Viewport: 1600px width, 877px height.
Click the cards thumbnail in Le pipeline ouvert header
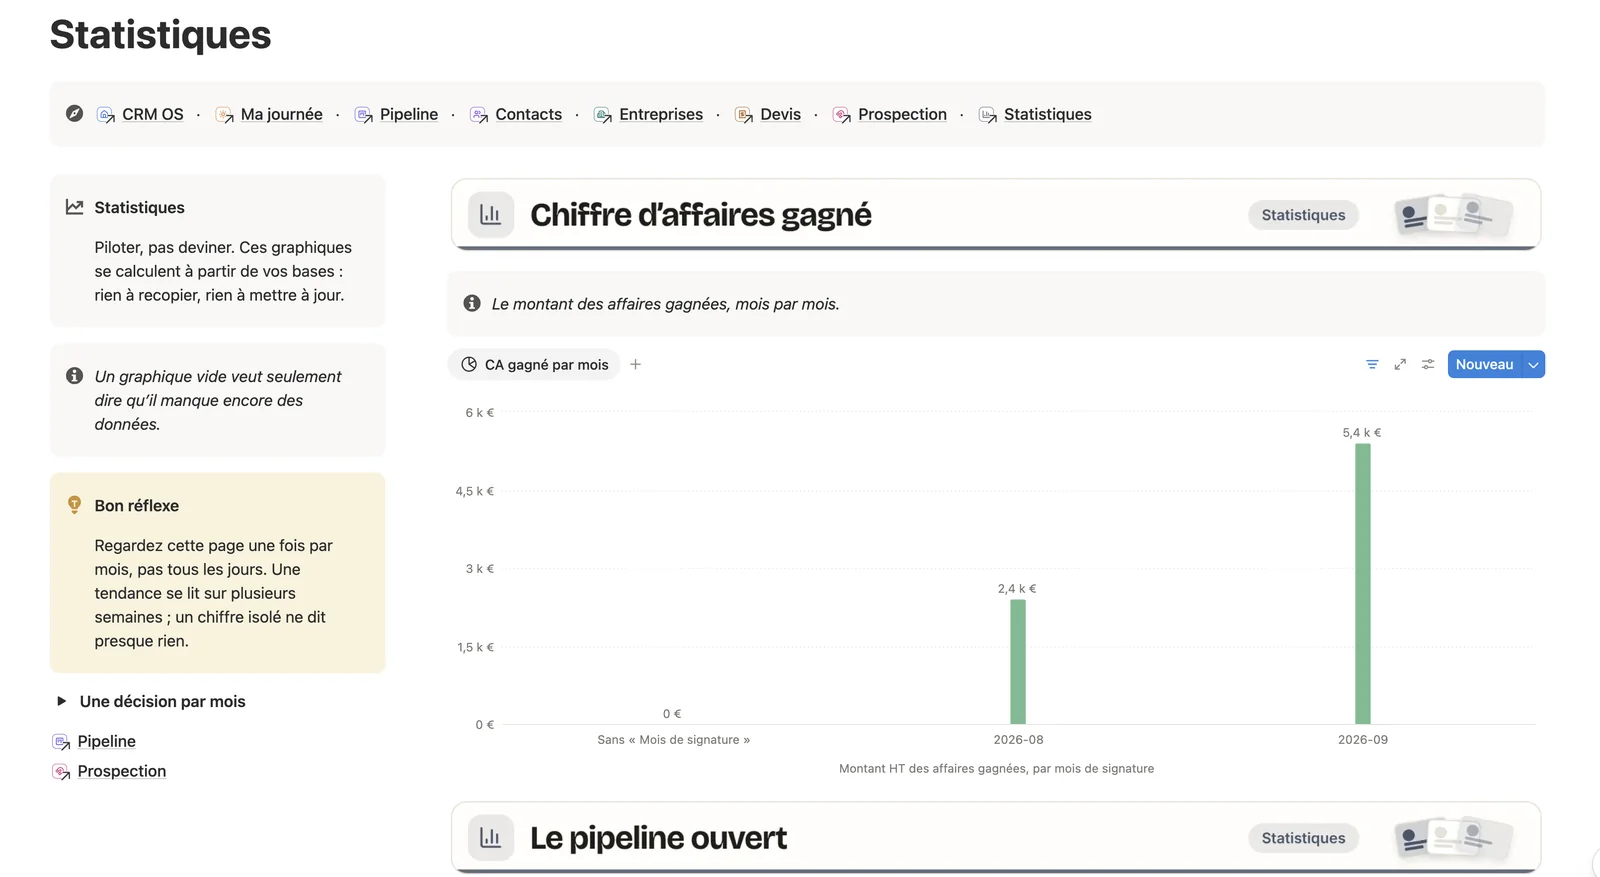click(x=1454, y=837)
